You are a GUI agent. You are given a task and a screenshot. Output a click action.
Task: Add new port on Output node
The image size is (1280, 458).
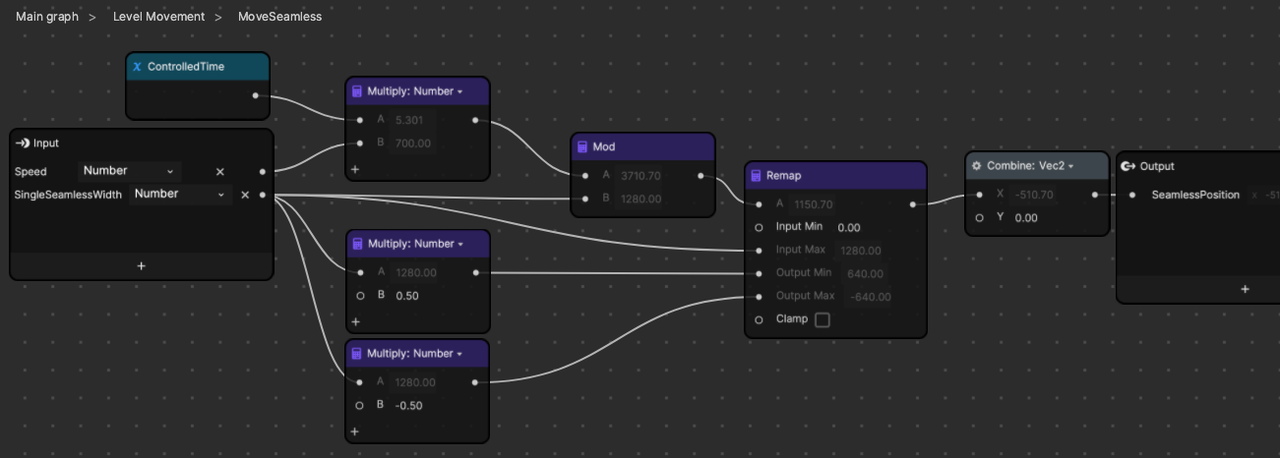pos(1244,289)
